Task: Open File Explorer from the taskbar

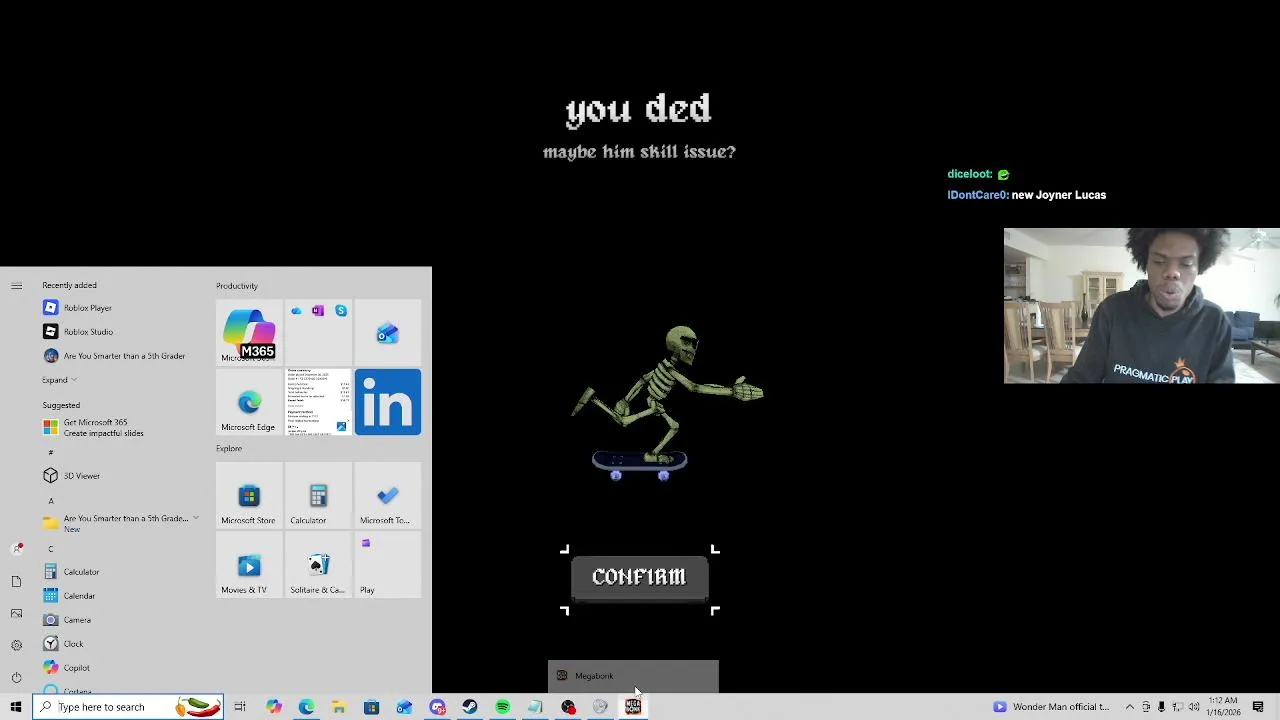Action: pyautogui.click(x=339, y=707)
